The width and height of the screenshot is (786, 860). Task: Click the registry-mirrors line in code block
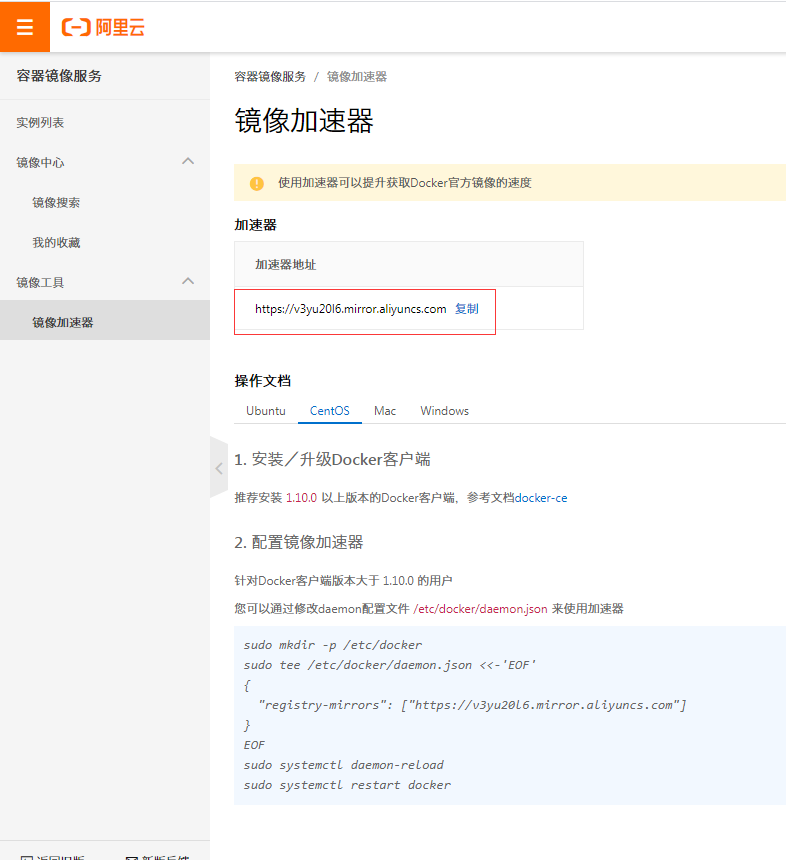coord(472,705)
